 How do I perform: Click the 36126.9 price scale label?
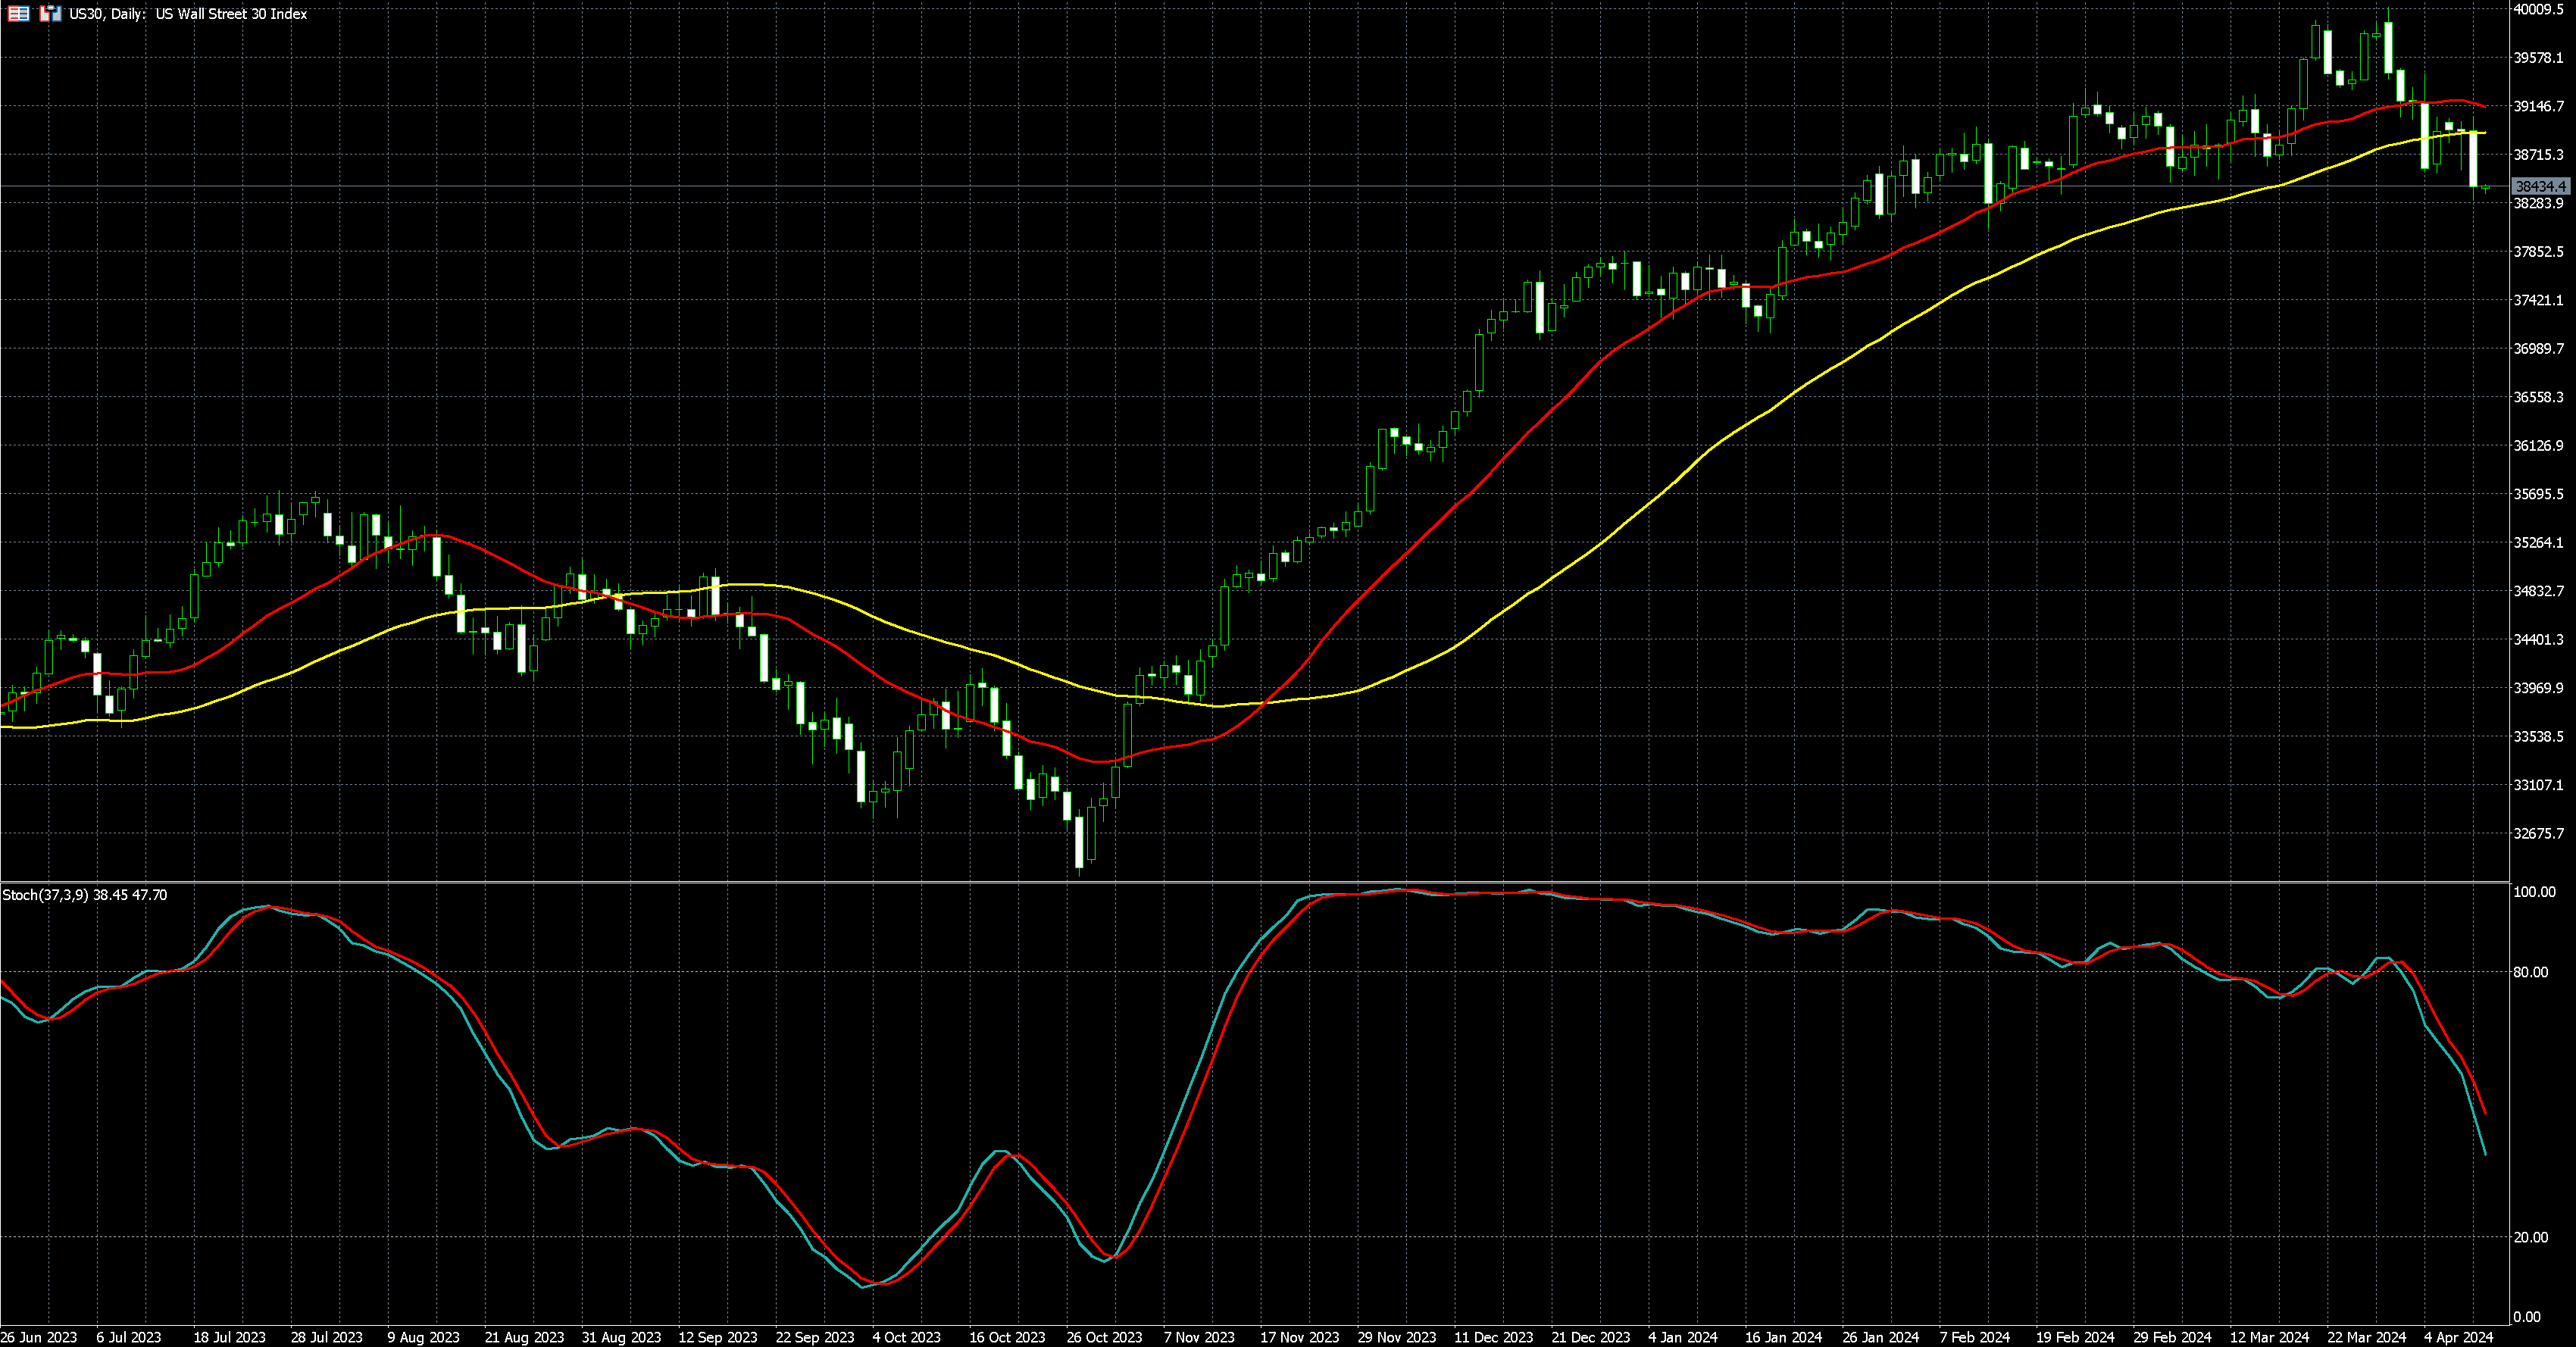tap(2538, 446)
